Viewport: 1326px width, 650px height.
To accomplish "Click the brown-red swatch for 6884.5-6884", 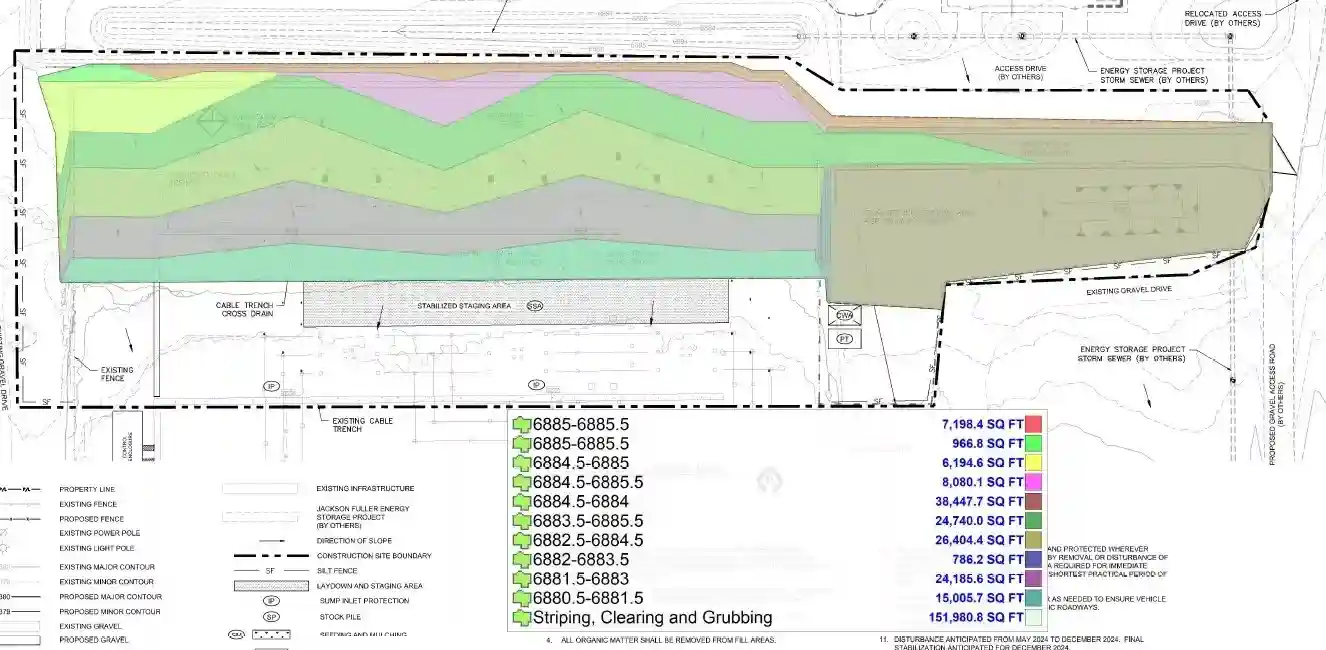I will click(1034, 501).
